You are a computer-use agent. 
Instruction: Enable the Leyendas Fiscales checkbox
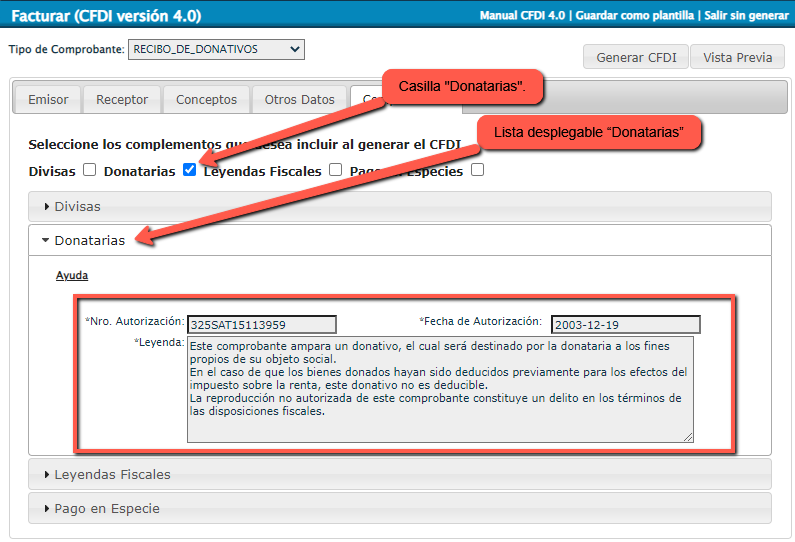pos(335,170)
